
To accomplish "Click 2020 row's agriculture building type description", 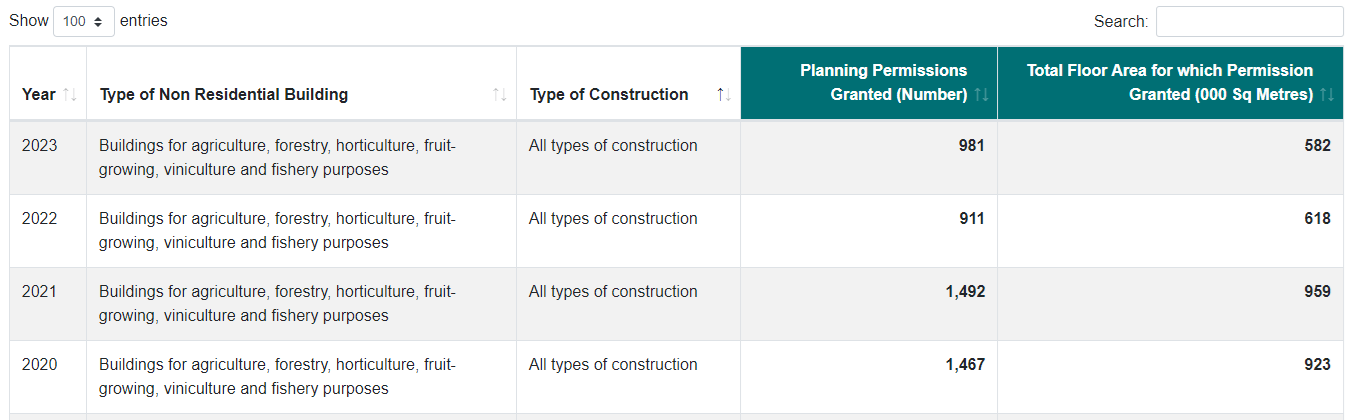I will click(277, 376).
